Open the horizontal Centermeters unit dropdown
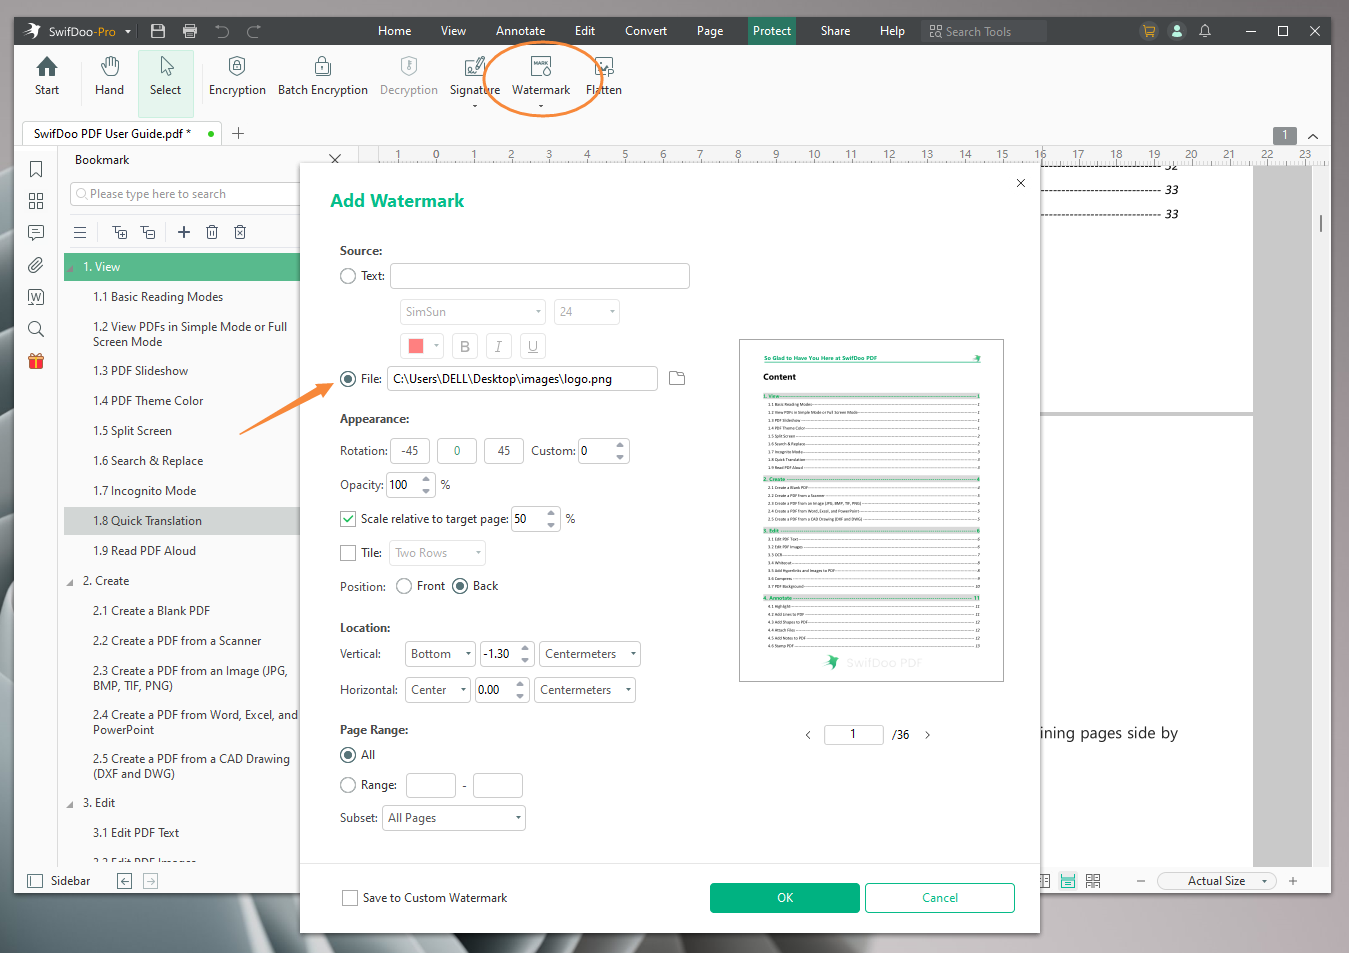 pyautogui.click(x=585, y=690)
